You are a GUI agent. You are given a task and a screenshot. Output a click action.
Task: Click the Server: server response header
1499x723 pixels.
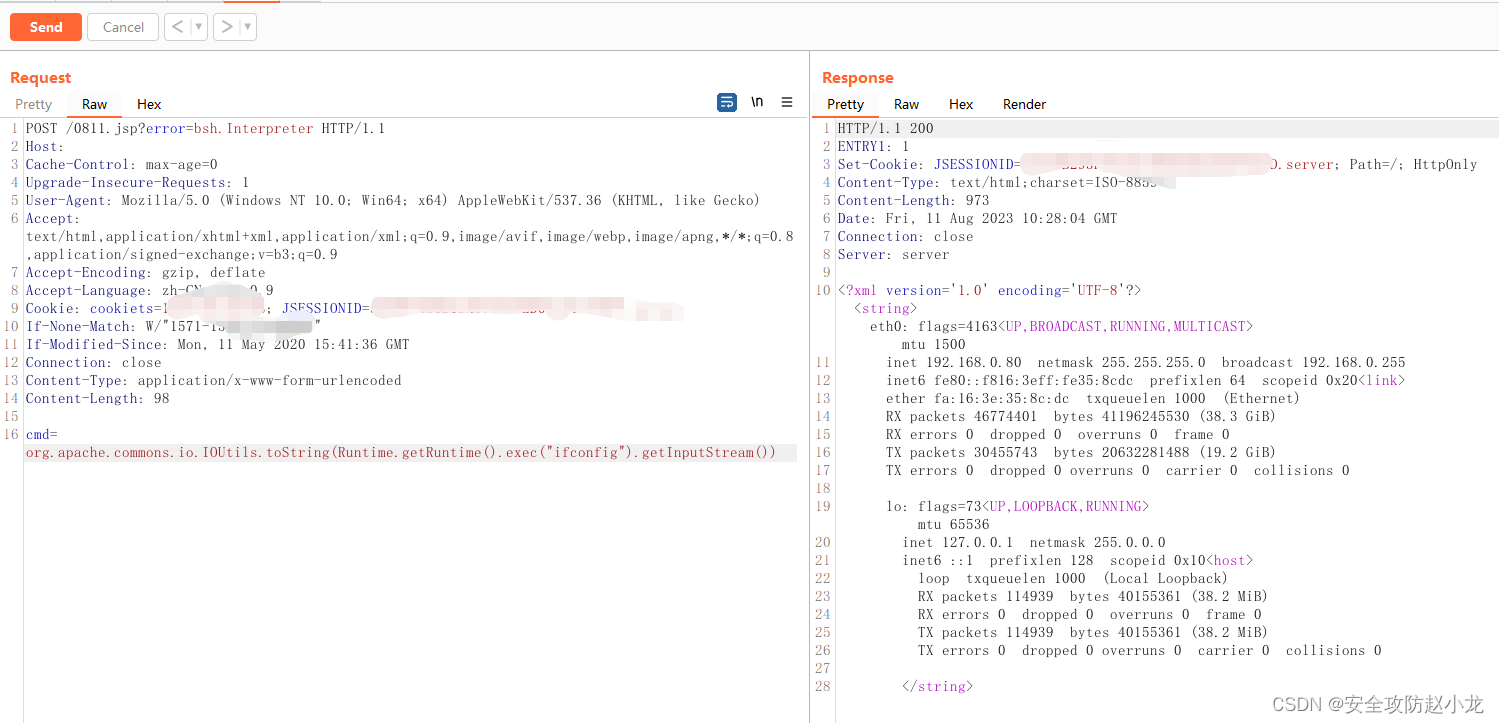click(x=893, y=254)
